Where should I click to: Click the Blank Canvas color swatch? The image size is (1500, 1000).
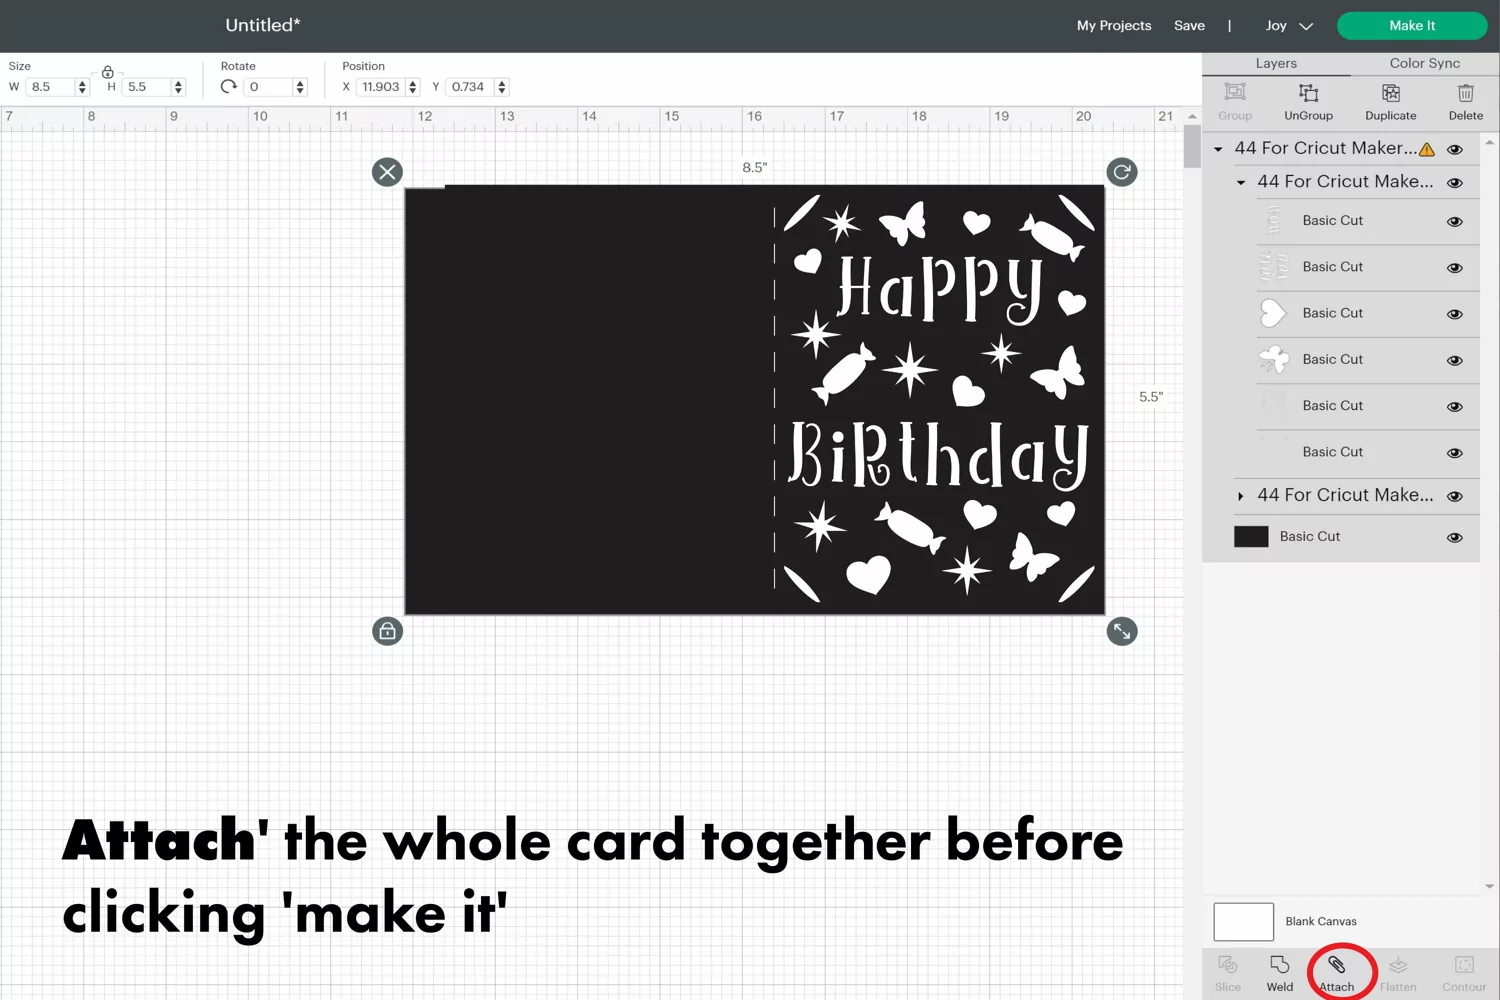coord(1243,921)
